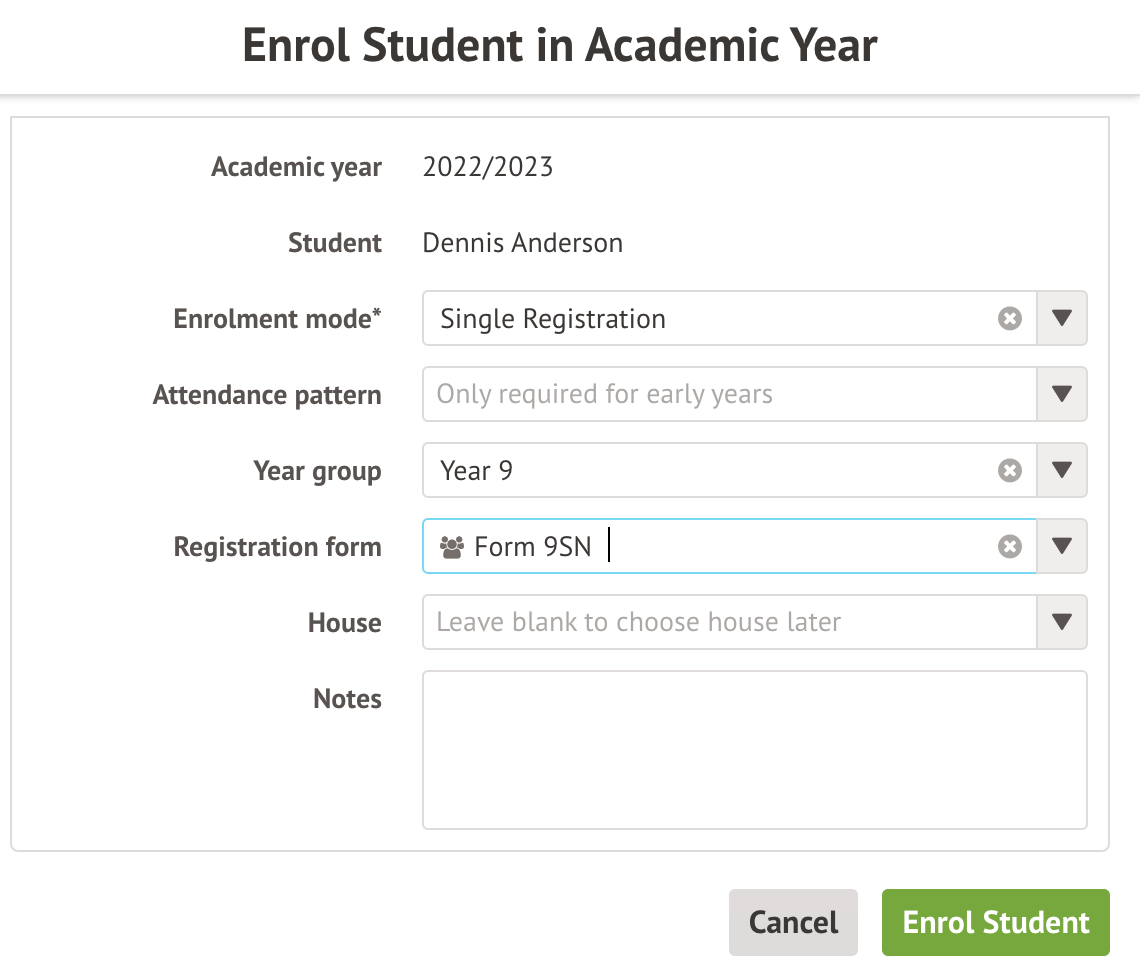Expand the Registration form dropdown arrow
Screen dimensions: 1140x980
tap(1061, 546)
